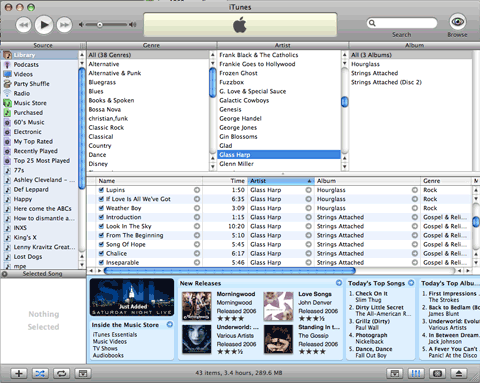Open Audiobooks link
The width and height of the screenshot is (480, 383).
point(108,355)
